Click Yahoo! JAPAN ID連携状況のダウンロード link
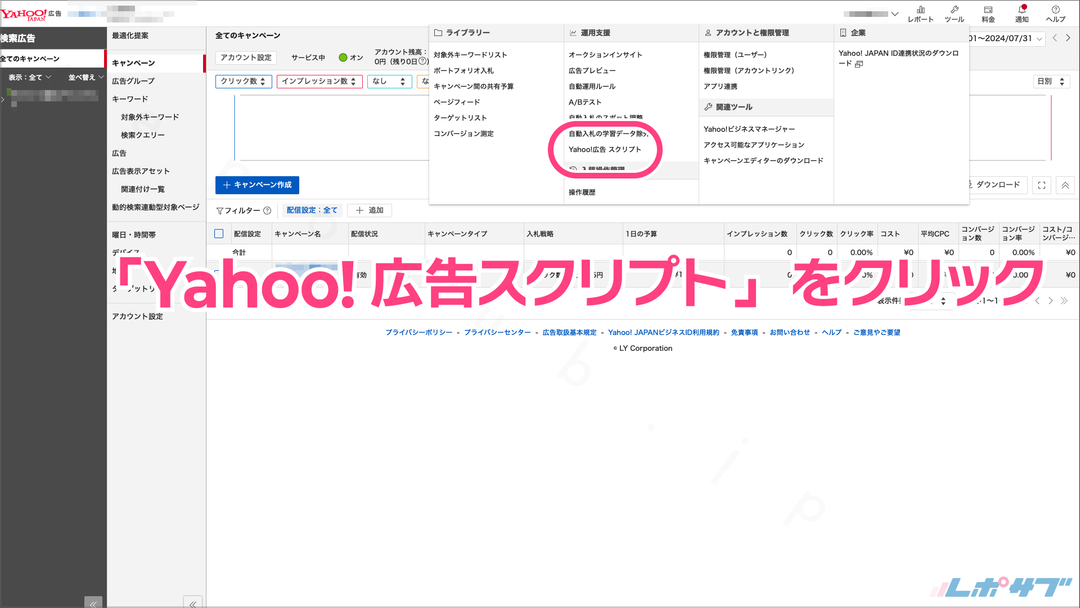 pyautogui.click(x=898, y=59)
